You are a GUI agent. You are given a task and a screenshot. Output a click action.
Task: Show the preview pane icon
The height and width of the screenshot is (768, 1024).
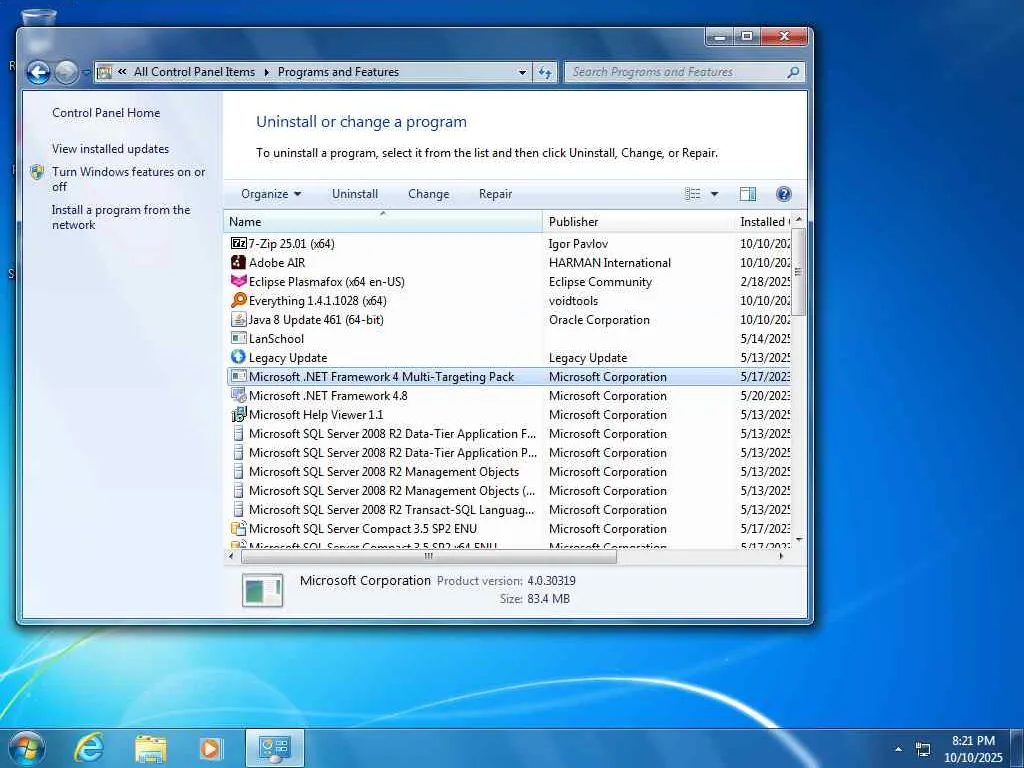748,194
